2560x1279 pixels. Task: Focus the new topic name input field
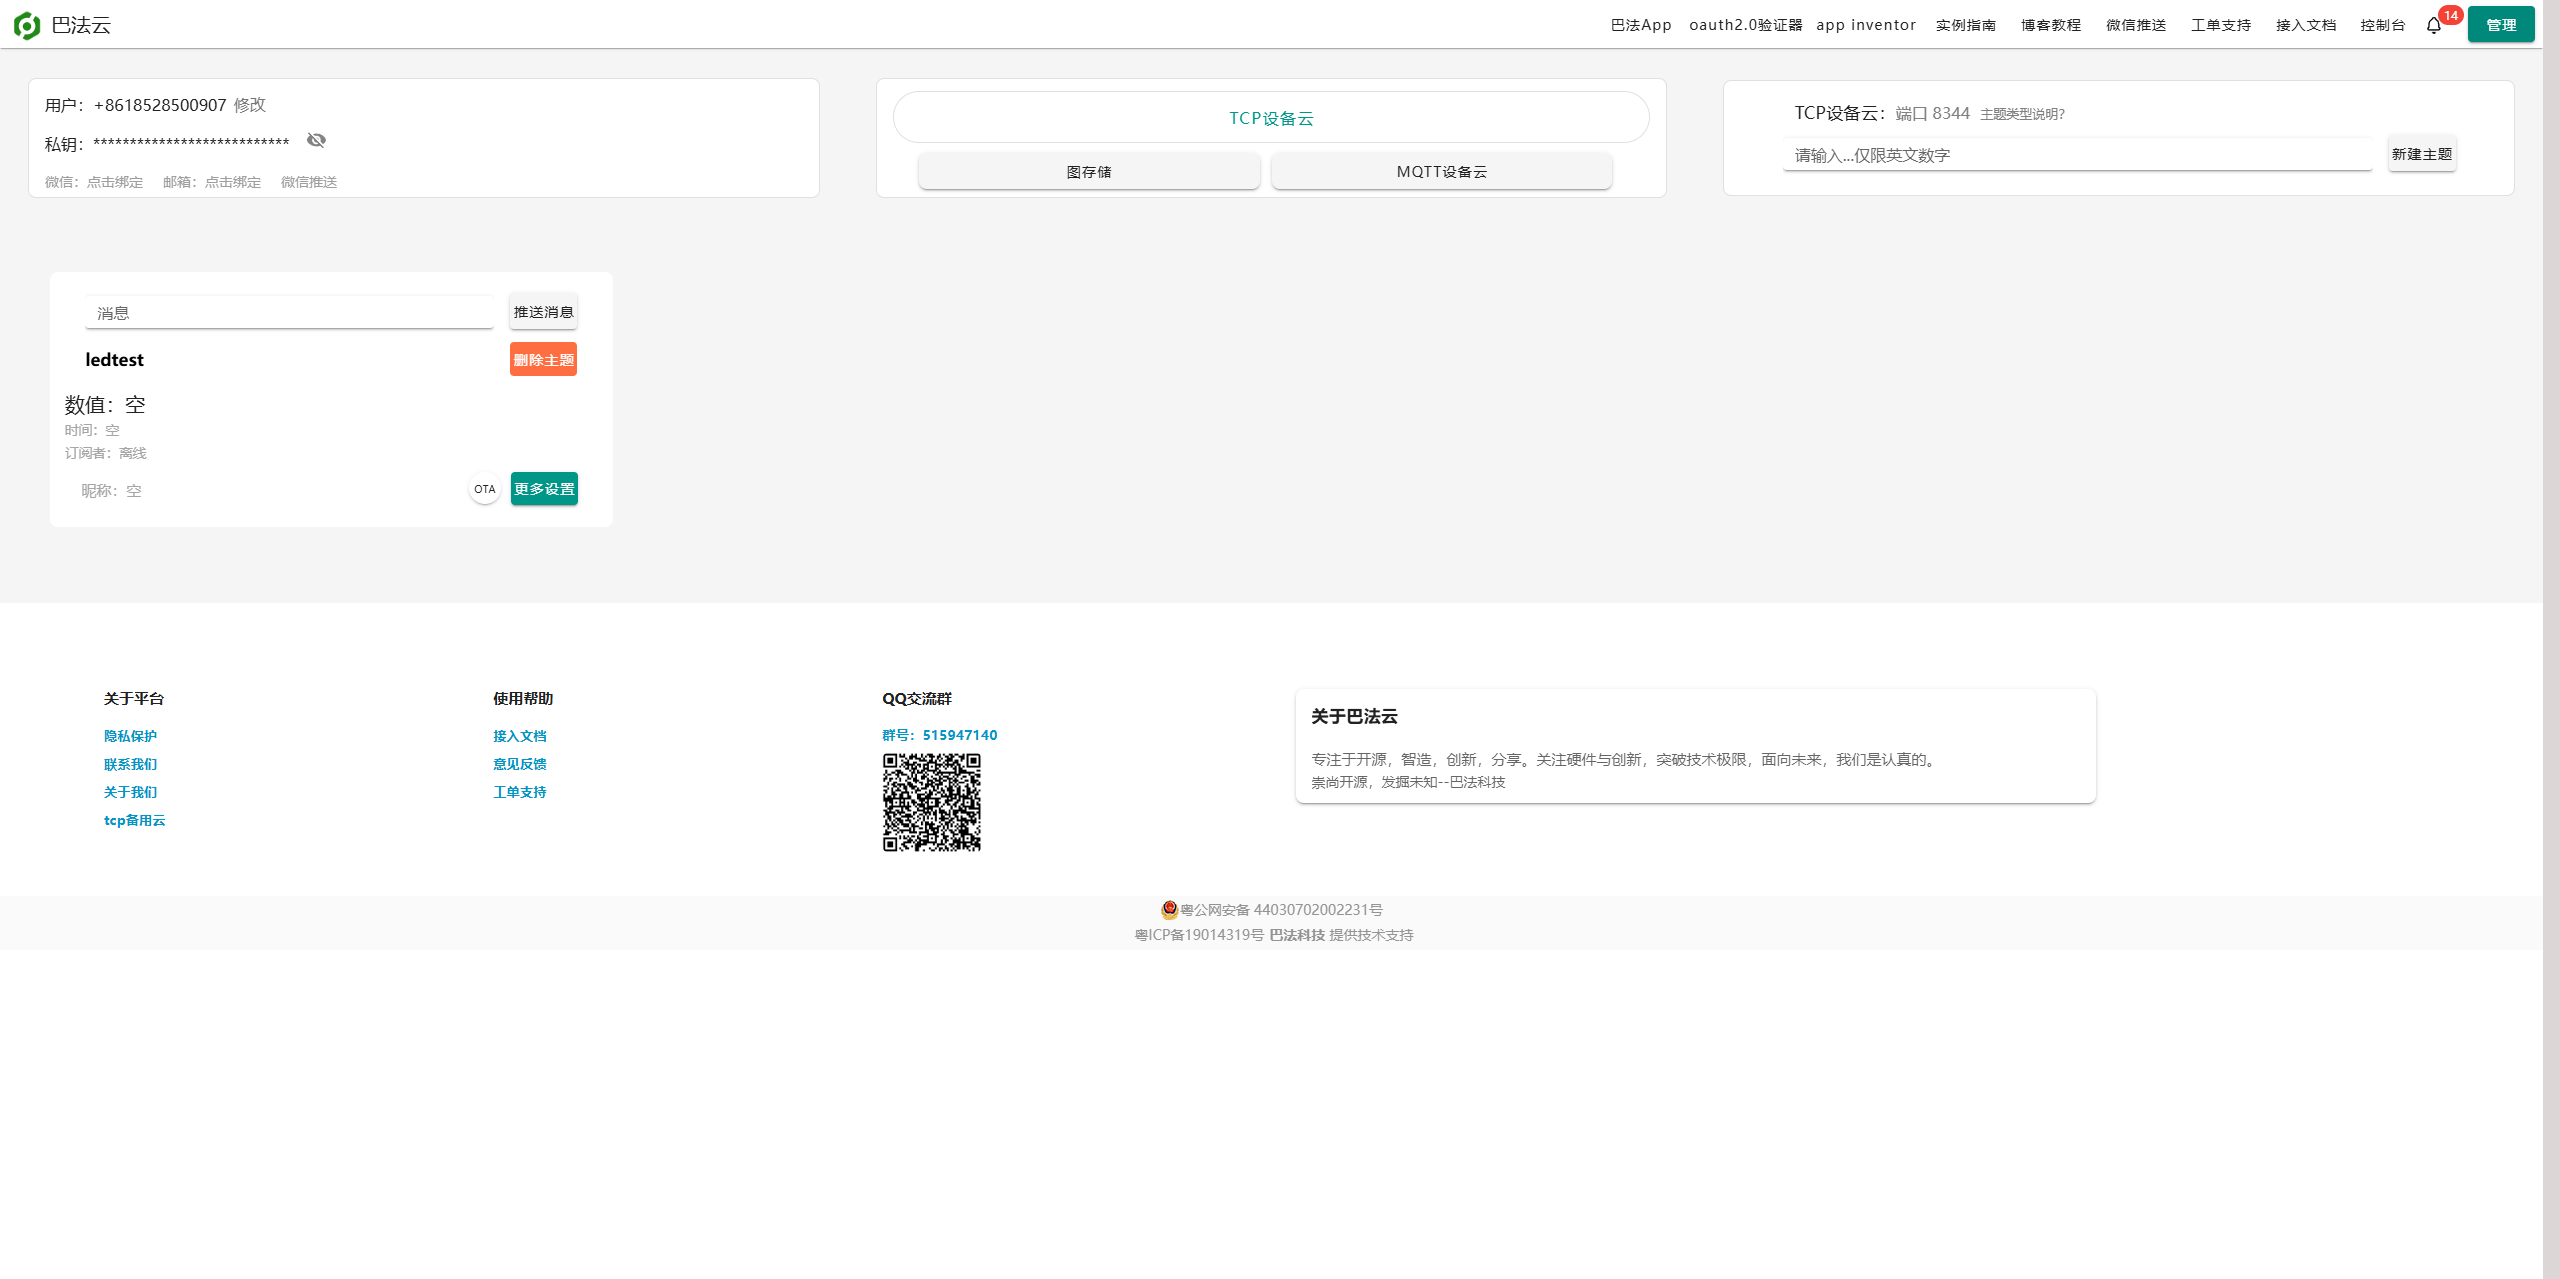[2078, 155]
